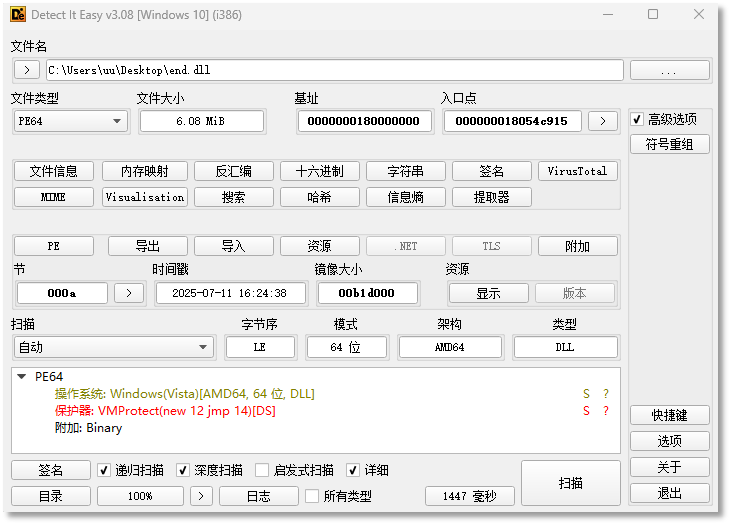
Task: Open the 反汇编 disassembly view
Action: coord(233,171)
